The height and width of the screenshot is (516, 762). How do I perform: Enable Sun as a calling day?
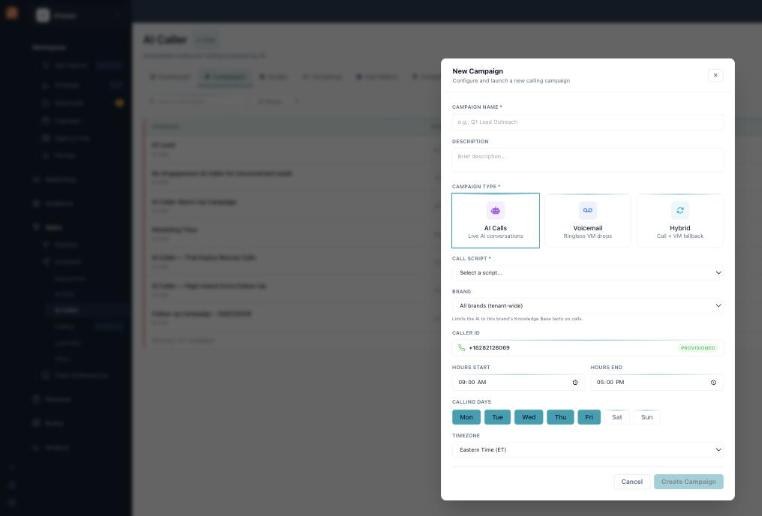pos(647,417)
